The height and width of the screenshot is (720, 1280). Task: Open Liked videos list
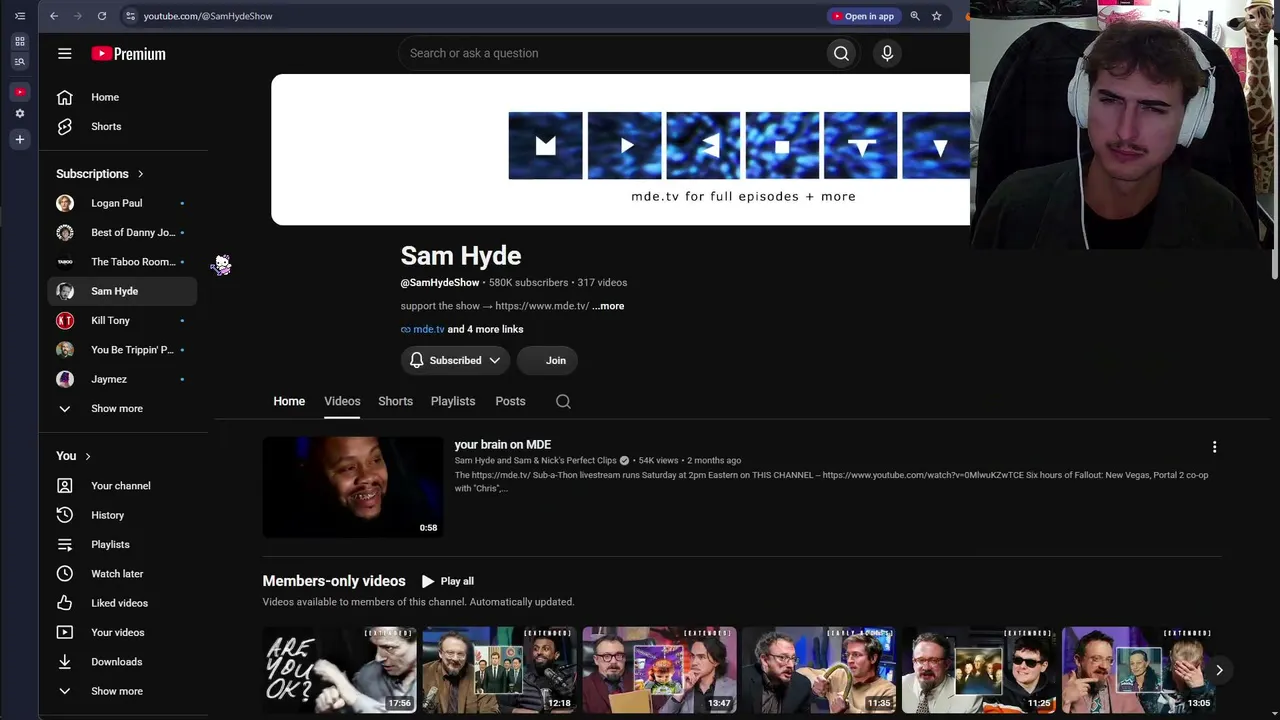point(122,603)
